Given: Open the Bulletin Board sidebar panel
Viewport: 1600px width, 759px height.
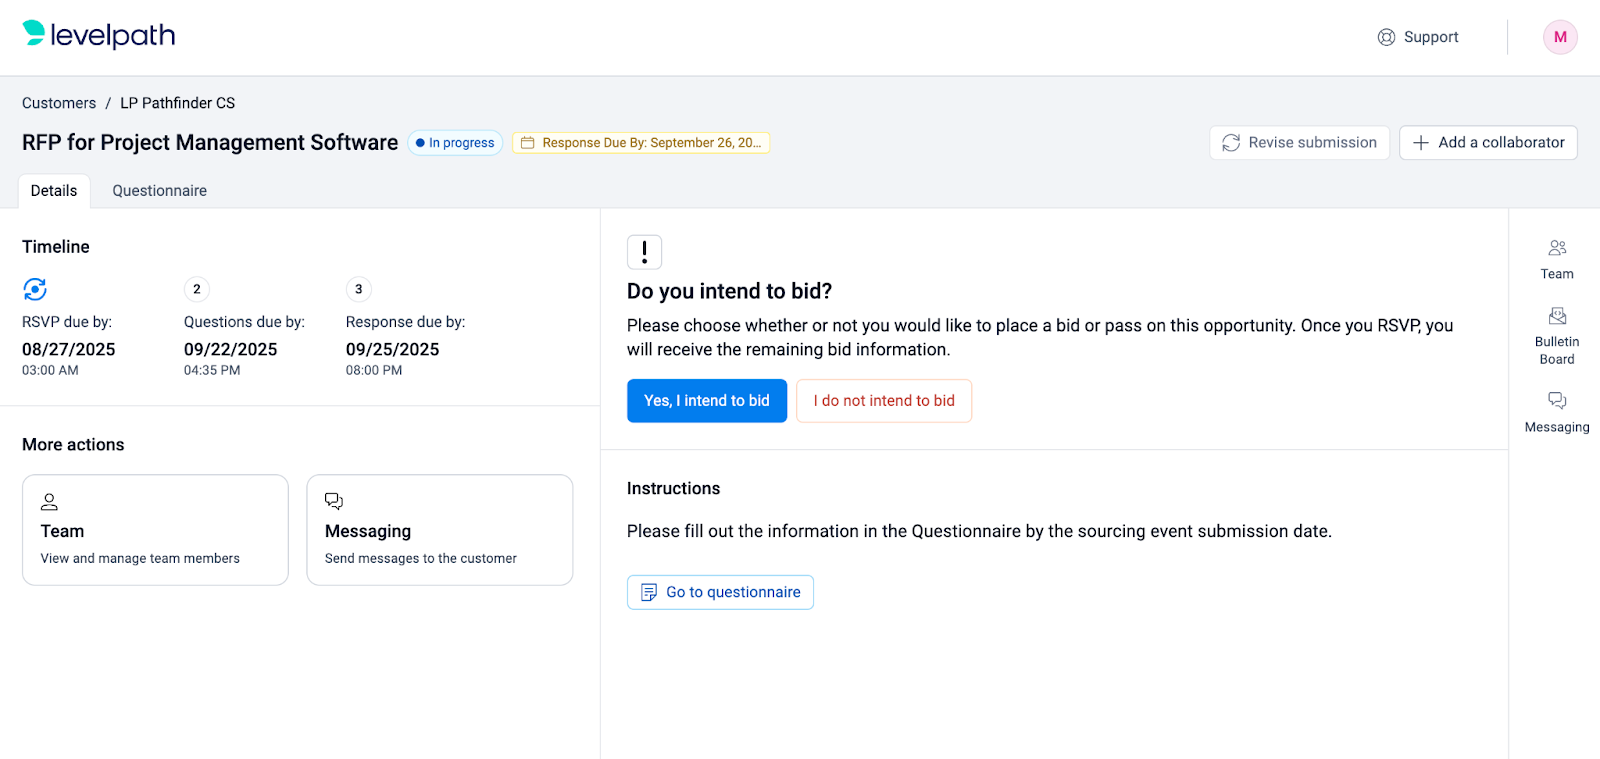Looking at the screenshot, I should point(1556,335).
